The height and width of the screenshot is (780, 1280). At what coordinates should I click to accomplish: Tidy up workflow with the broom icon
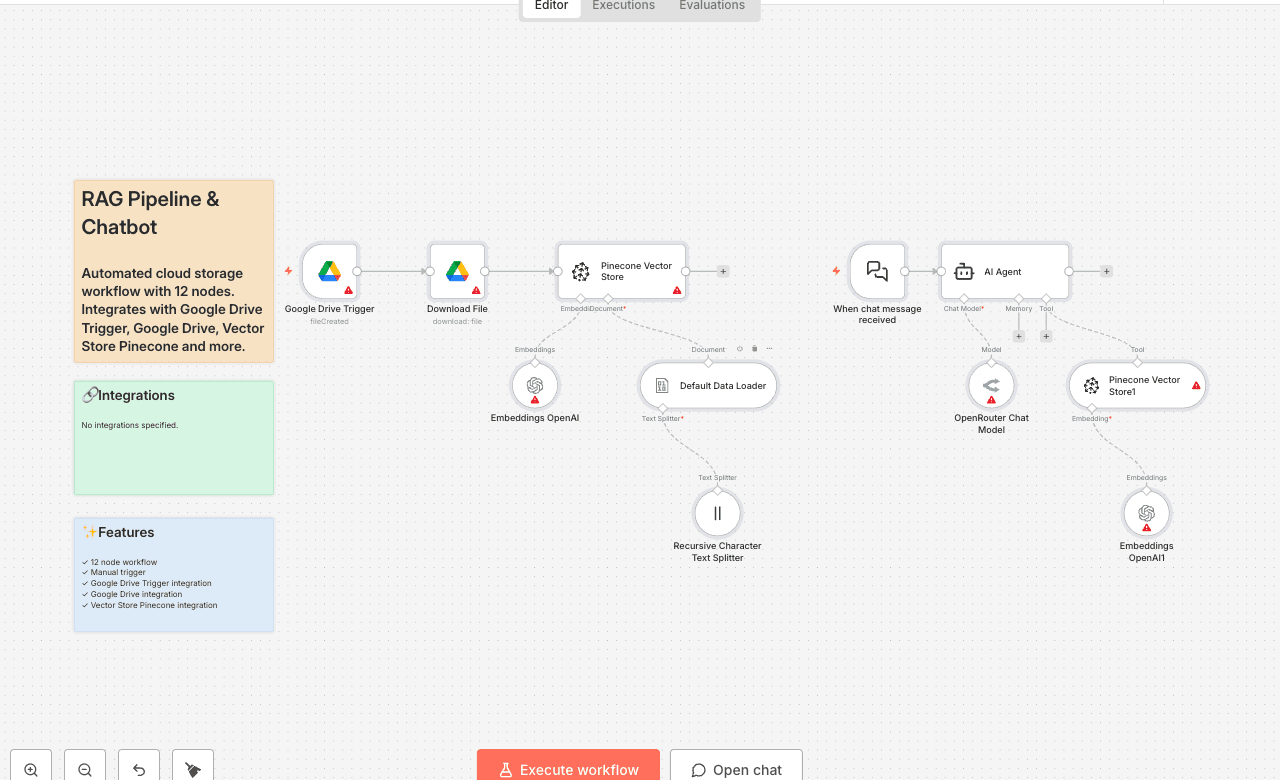click(x=192, y=766)
